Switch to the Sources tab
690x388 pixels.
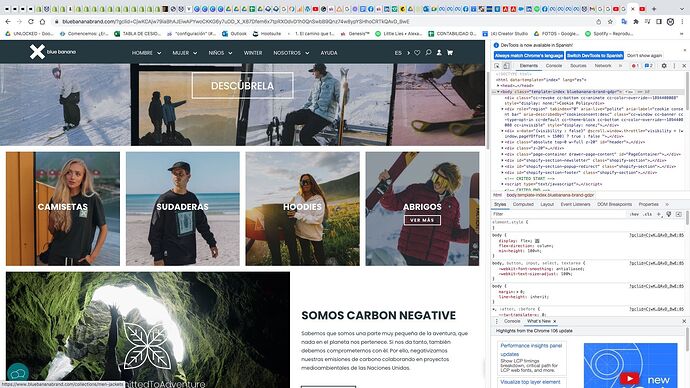click(x=578, y=66)
